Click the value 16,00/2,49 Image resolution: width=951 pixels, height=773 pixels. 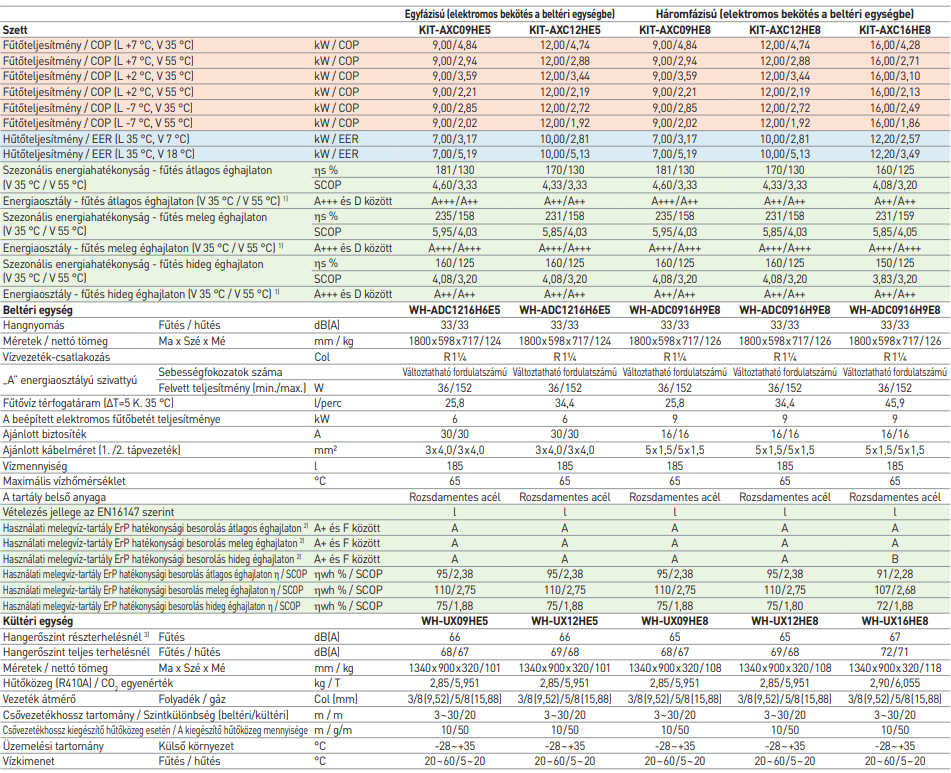[x=895, y=108]
